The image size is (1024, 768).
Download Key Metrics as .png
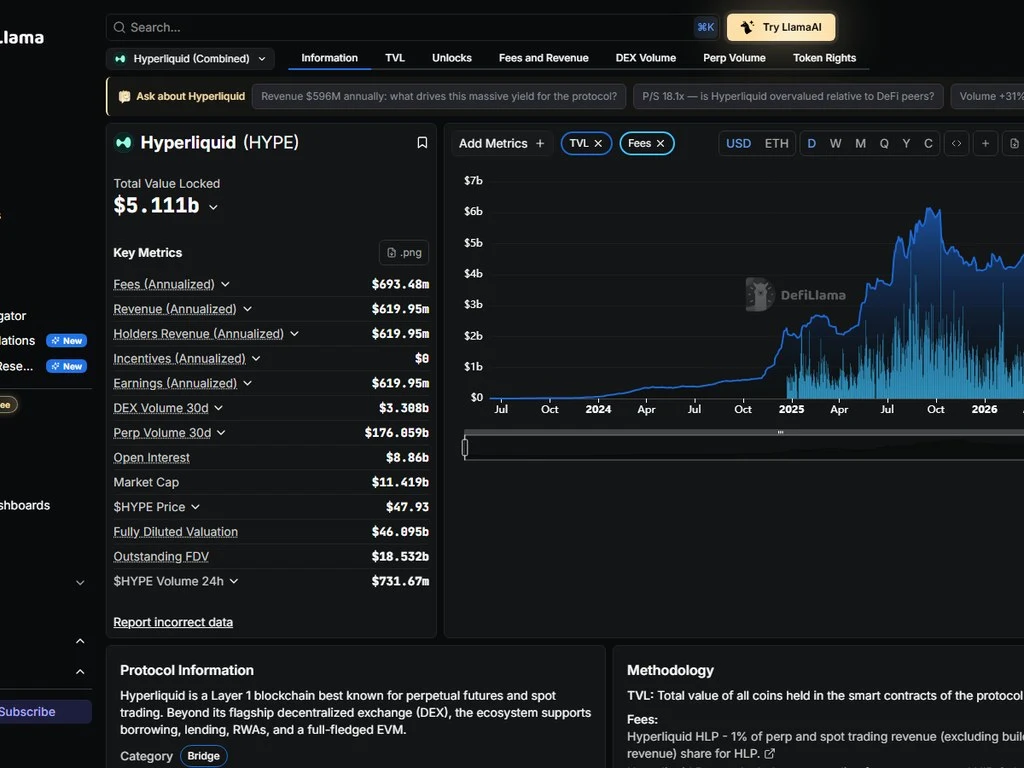tap(404, 252)
